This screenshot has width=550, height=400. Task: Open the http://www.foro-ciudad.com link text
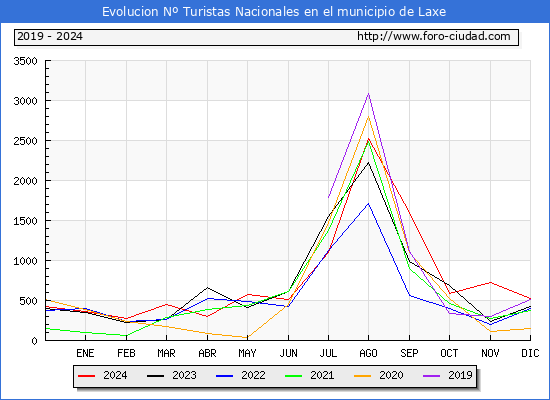tap(434, 36)
